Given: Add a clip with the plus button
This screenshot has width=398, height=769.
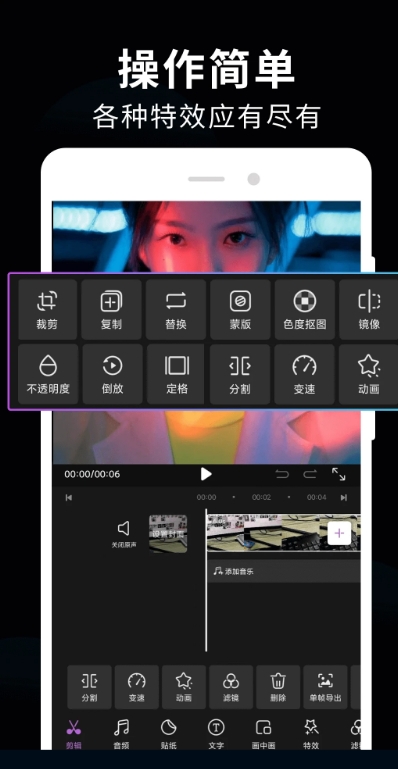Looking at the screenshot, I should [339, 533].
